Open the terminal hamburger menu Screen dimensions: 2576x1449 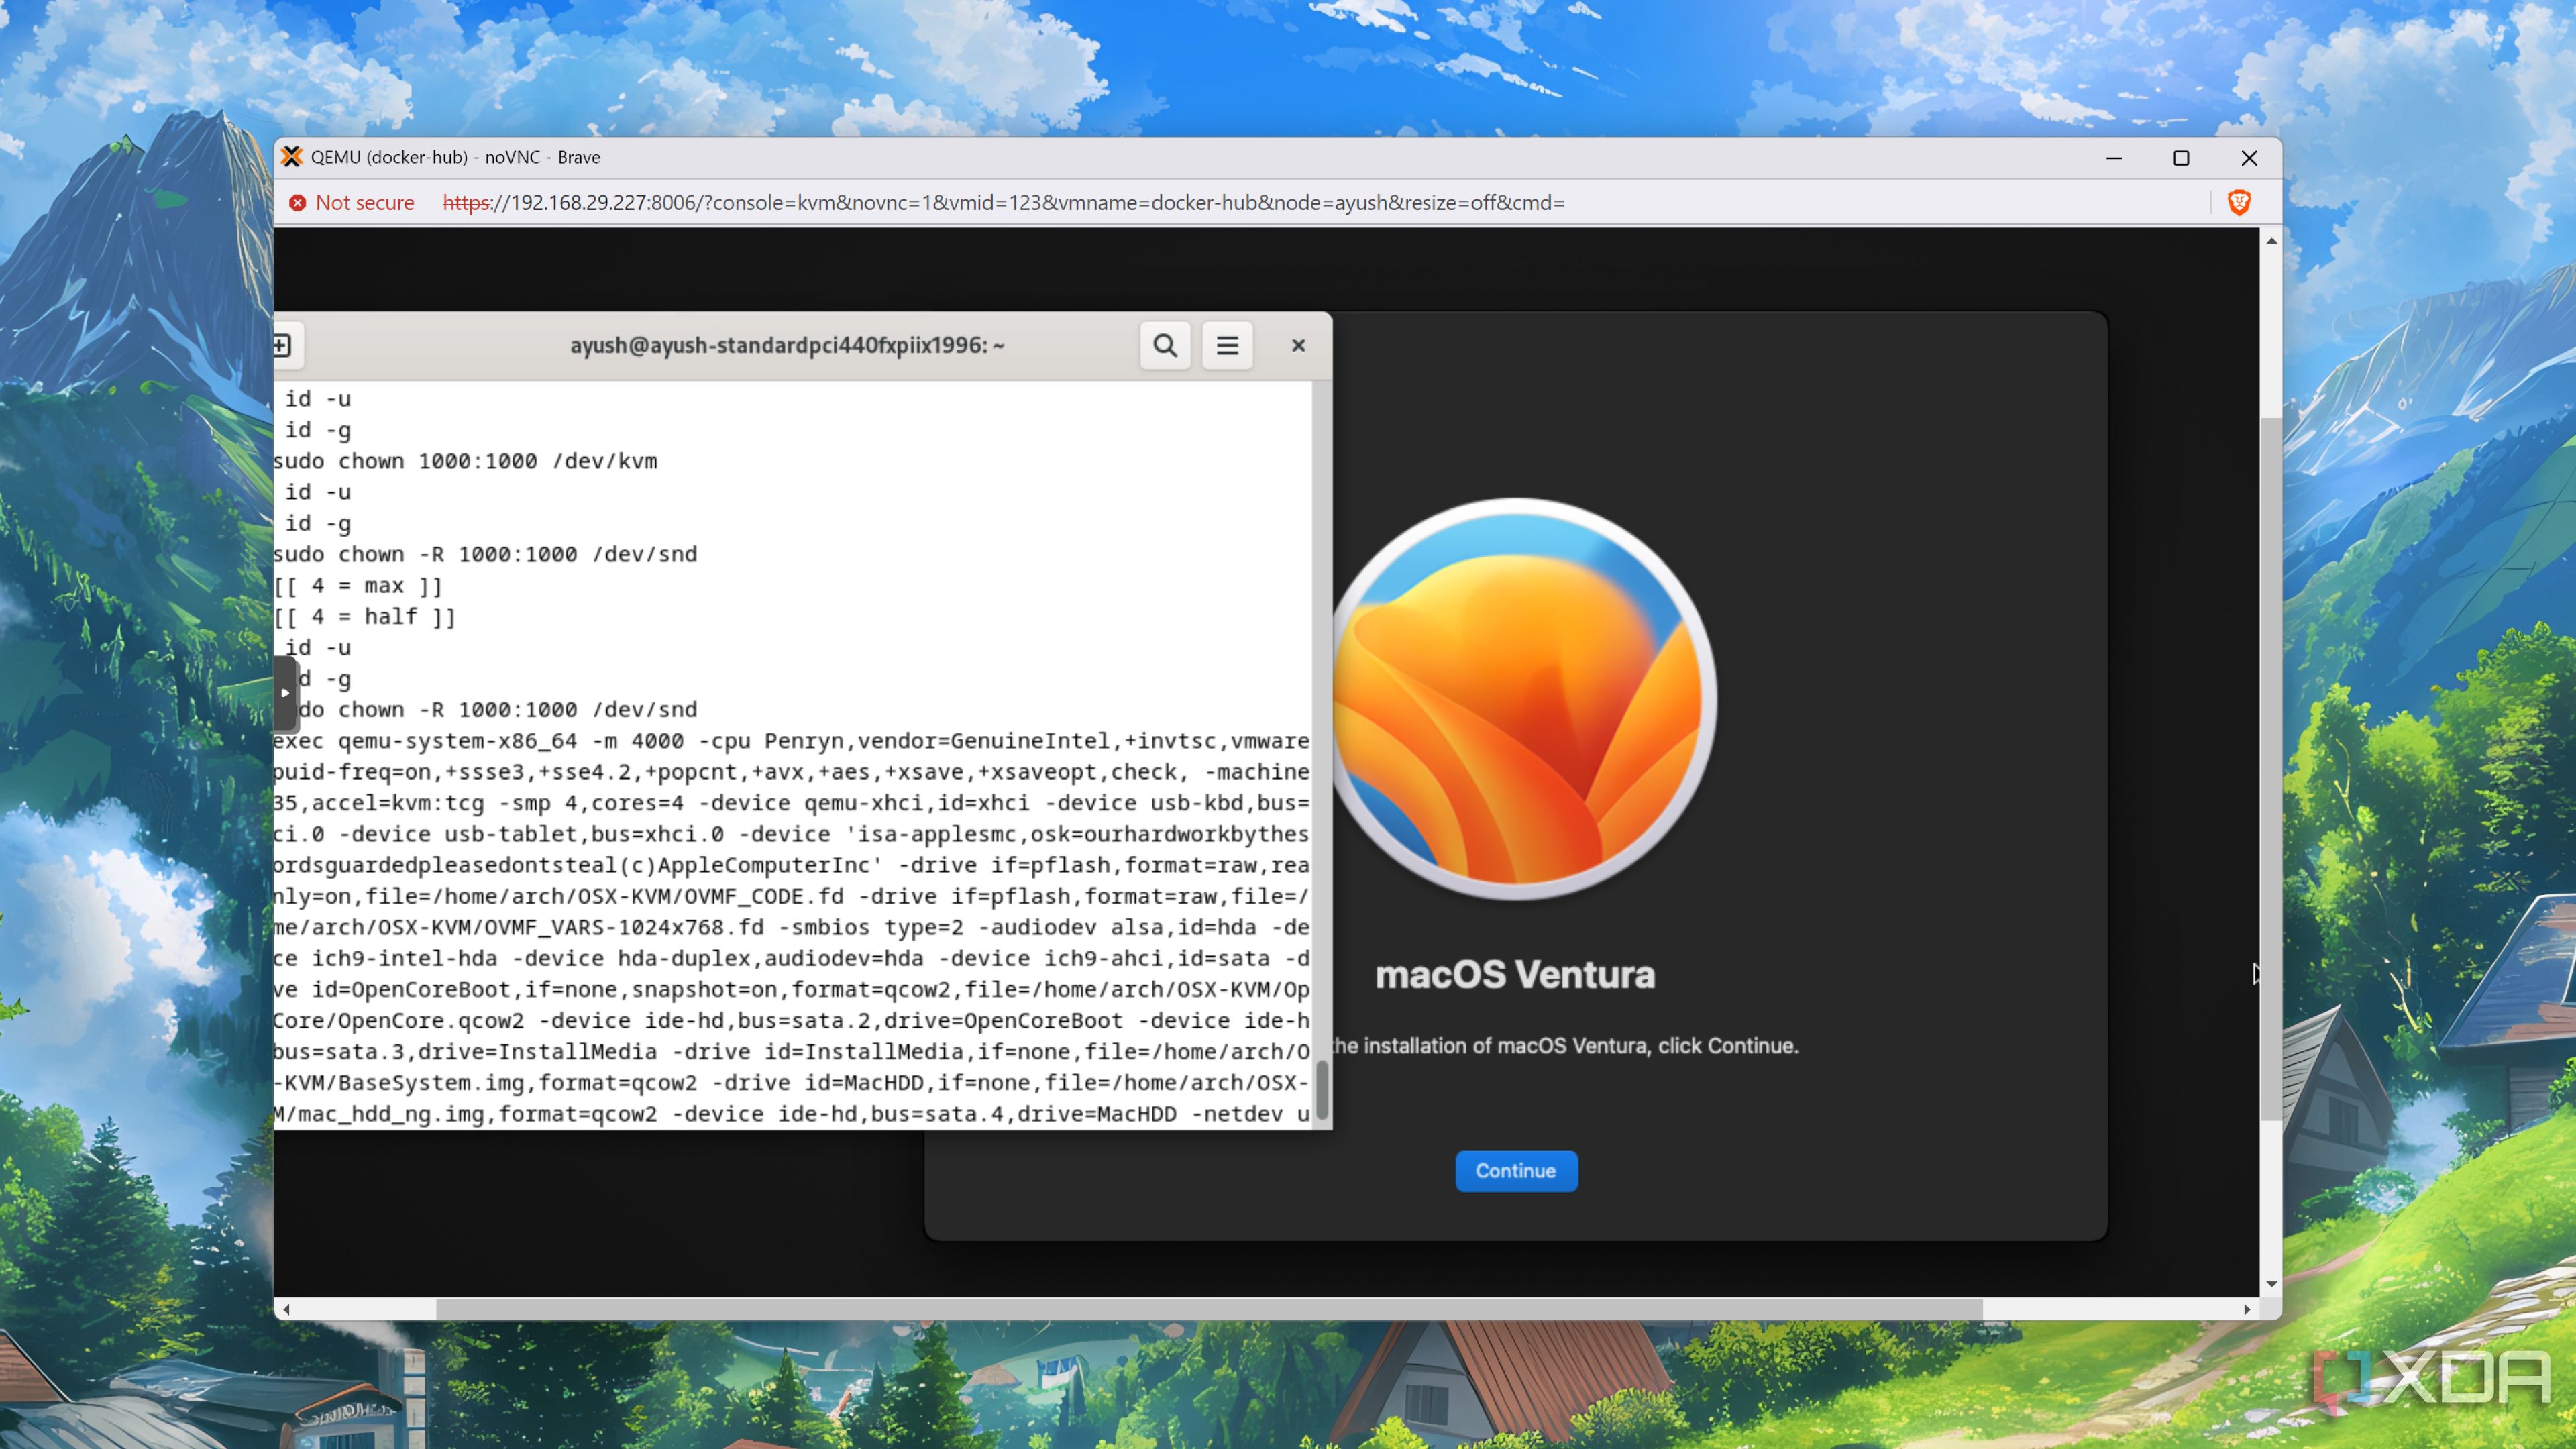coord(1227,345)
